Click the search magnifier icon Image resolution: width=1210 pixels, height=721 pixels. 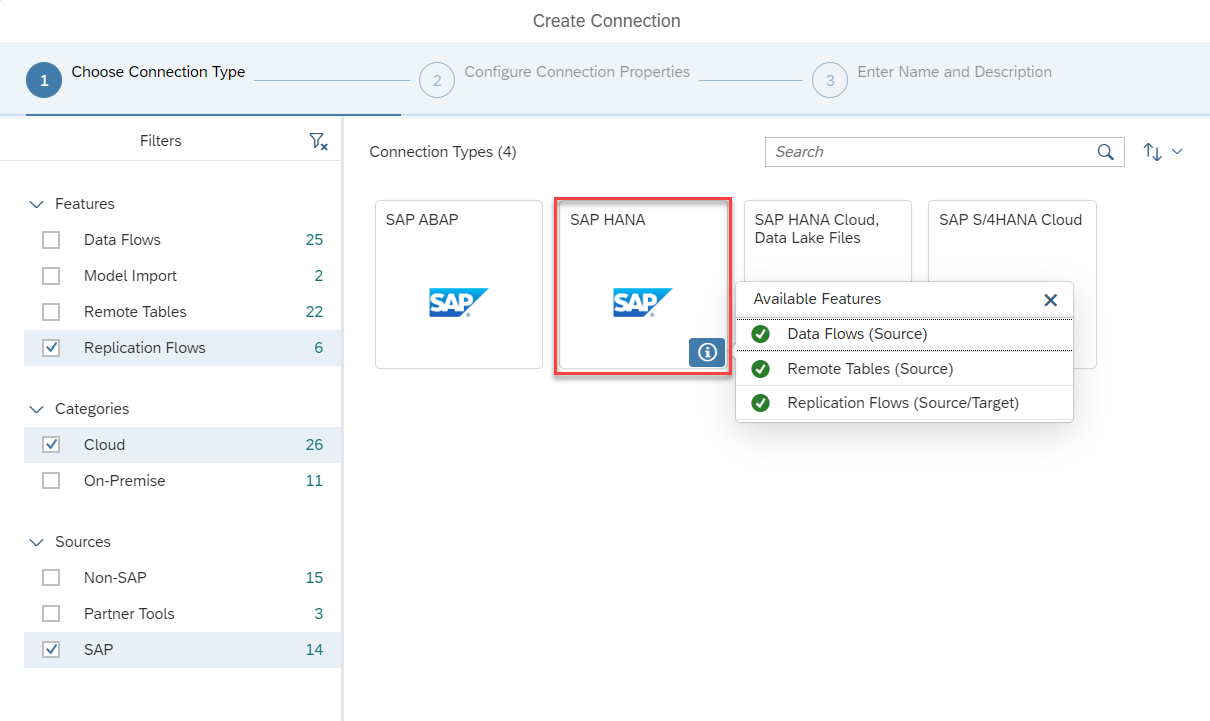pyautogui.click(x=1104, y=152)
